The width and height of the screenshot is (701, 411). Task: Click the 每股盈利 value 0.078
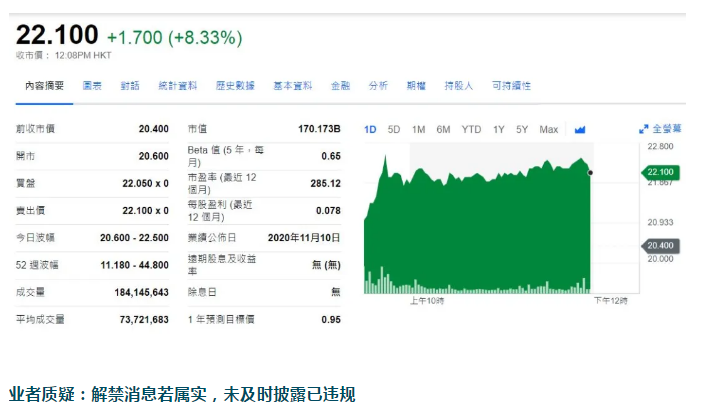pyautogui.click(x=328, y=211)
